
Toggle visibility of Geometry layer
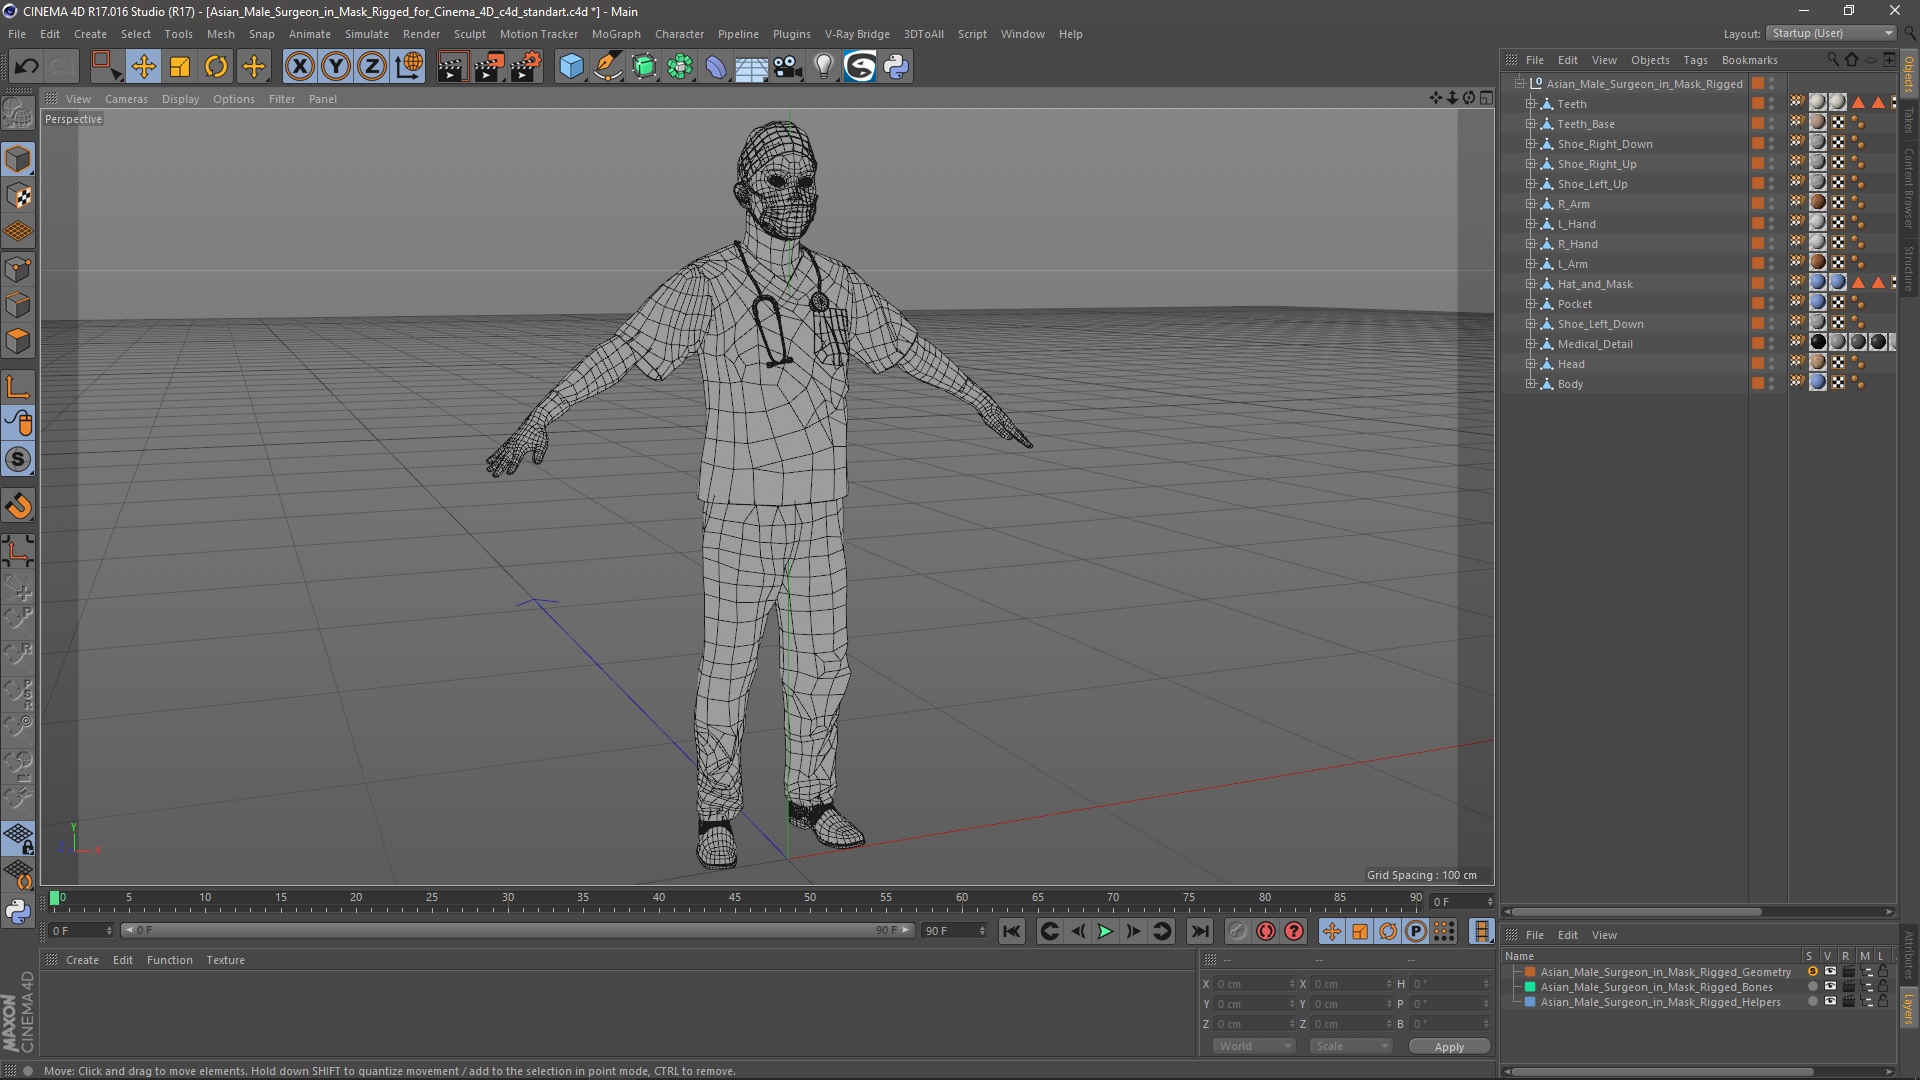1830,972
